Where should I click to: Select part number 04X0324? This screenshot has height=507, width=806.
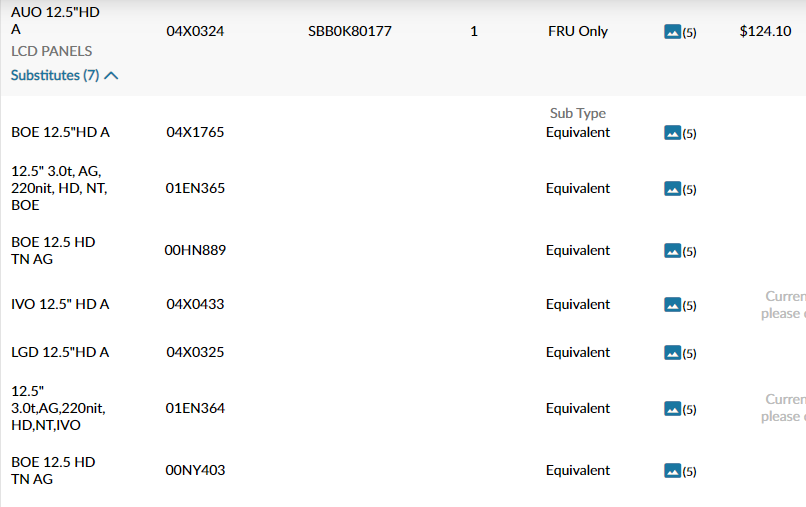[195, 31]
